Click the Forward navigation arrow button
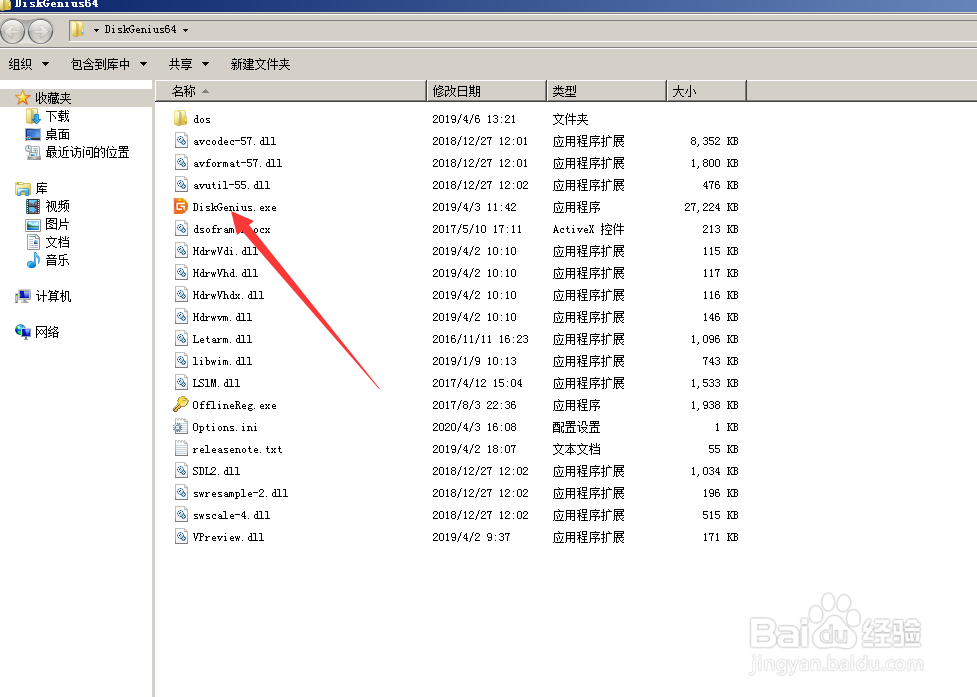977x697 pixels. 41,31
